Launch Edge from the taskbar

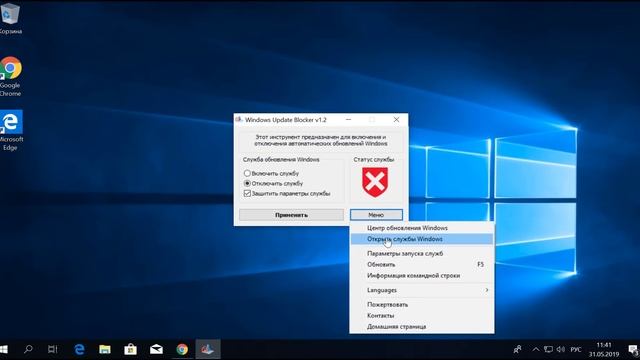tap(79, 349)
